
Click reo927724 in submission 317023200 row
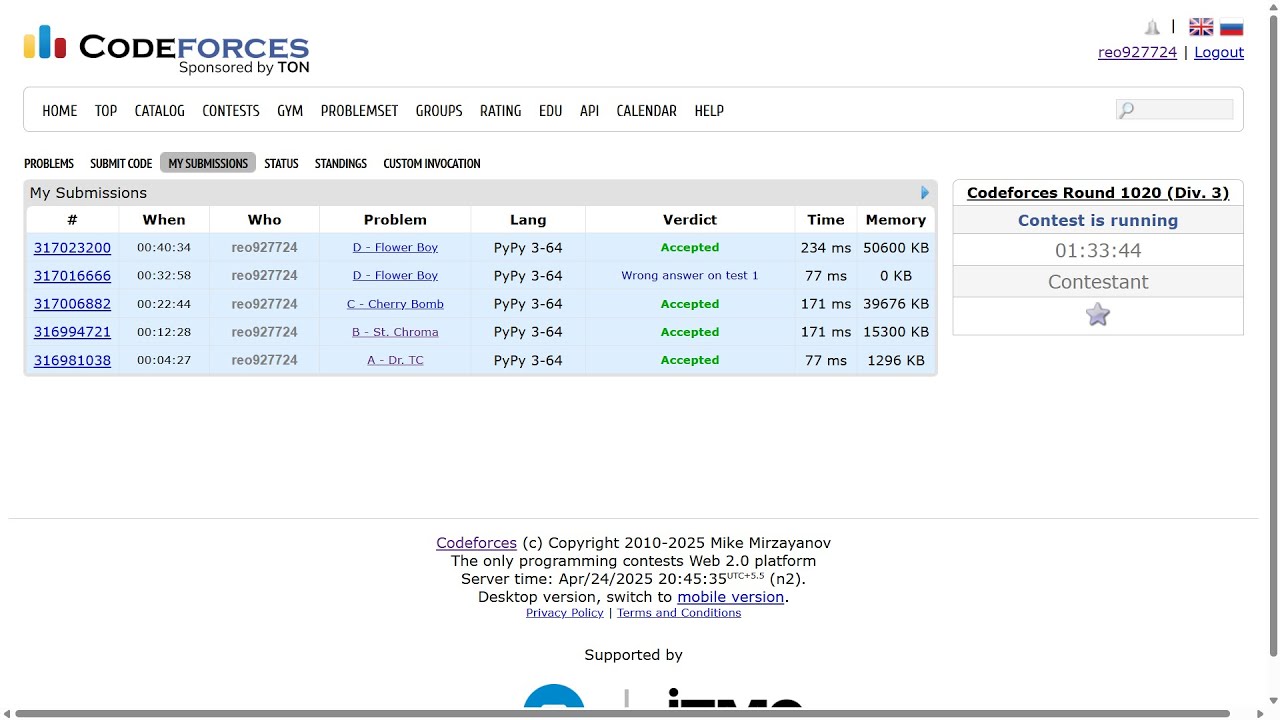[x=264, y=248]
